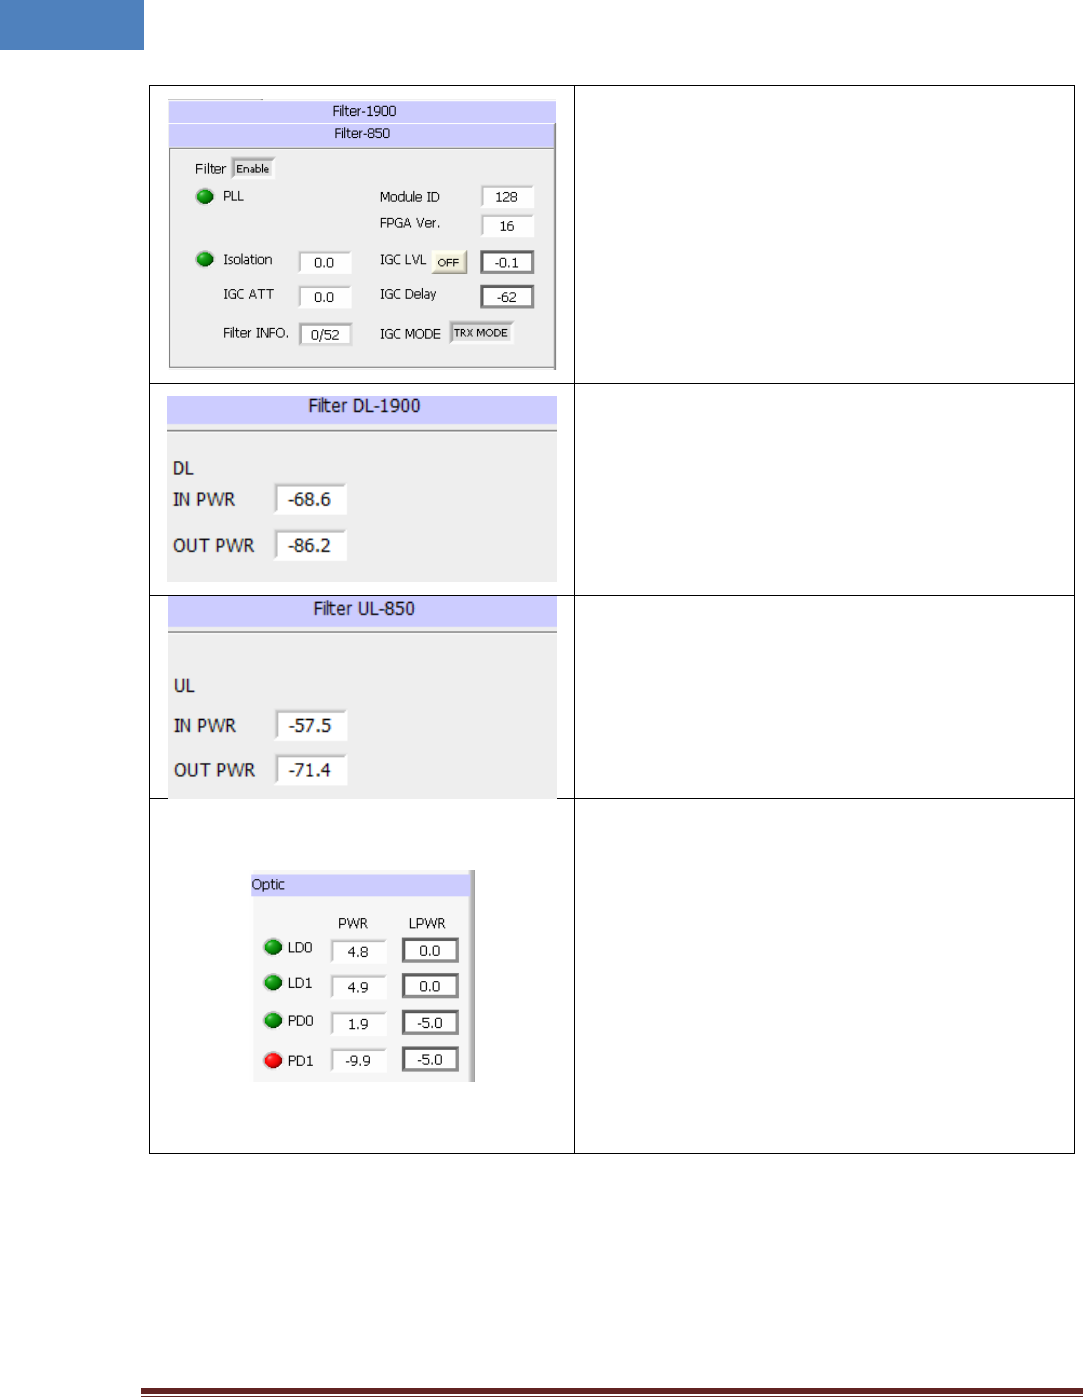Click the green LD0 status indicator

273,947
